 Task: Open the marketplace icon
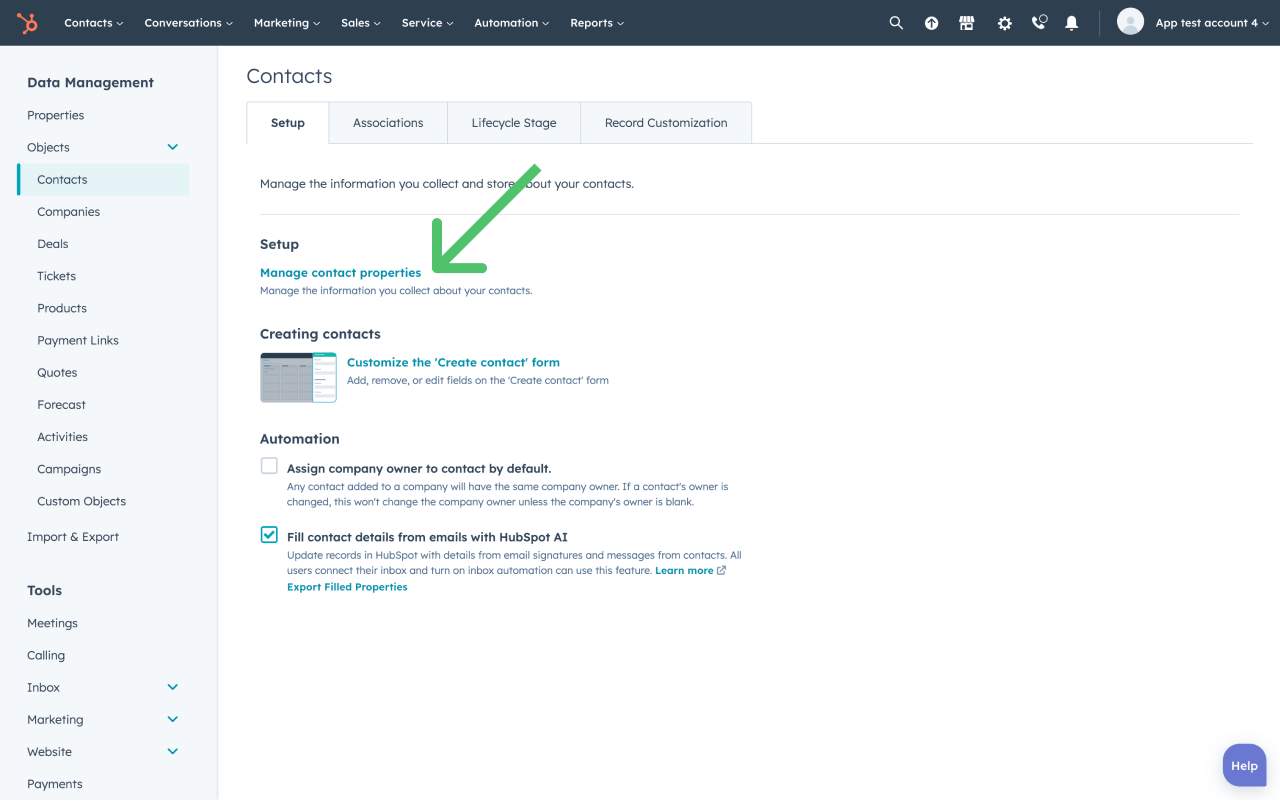(x=967, y=23)
